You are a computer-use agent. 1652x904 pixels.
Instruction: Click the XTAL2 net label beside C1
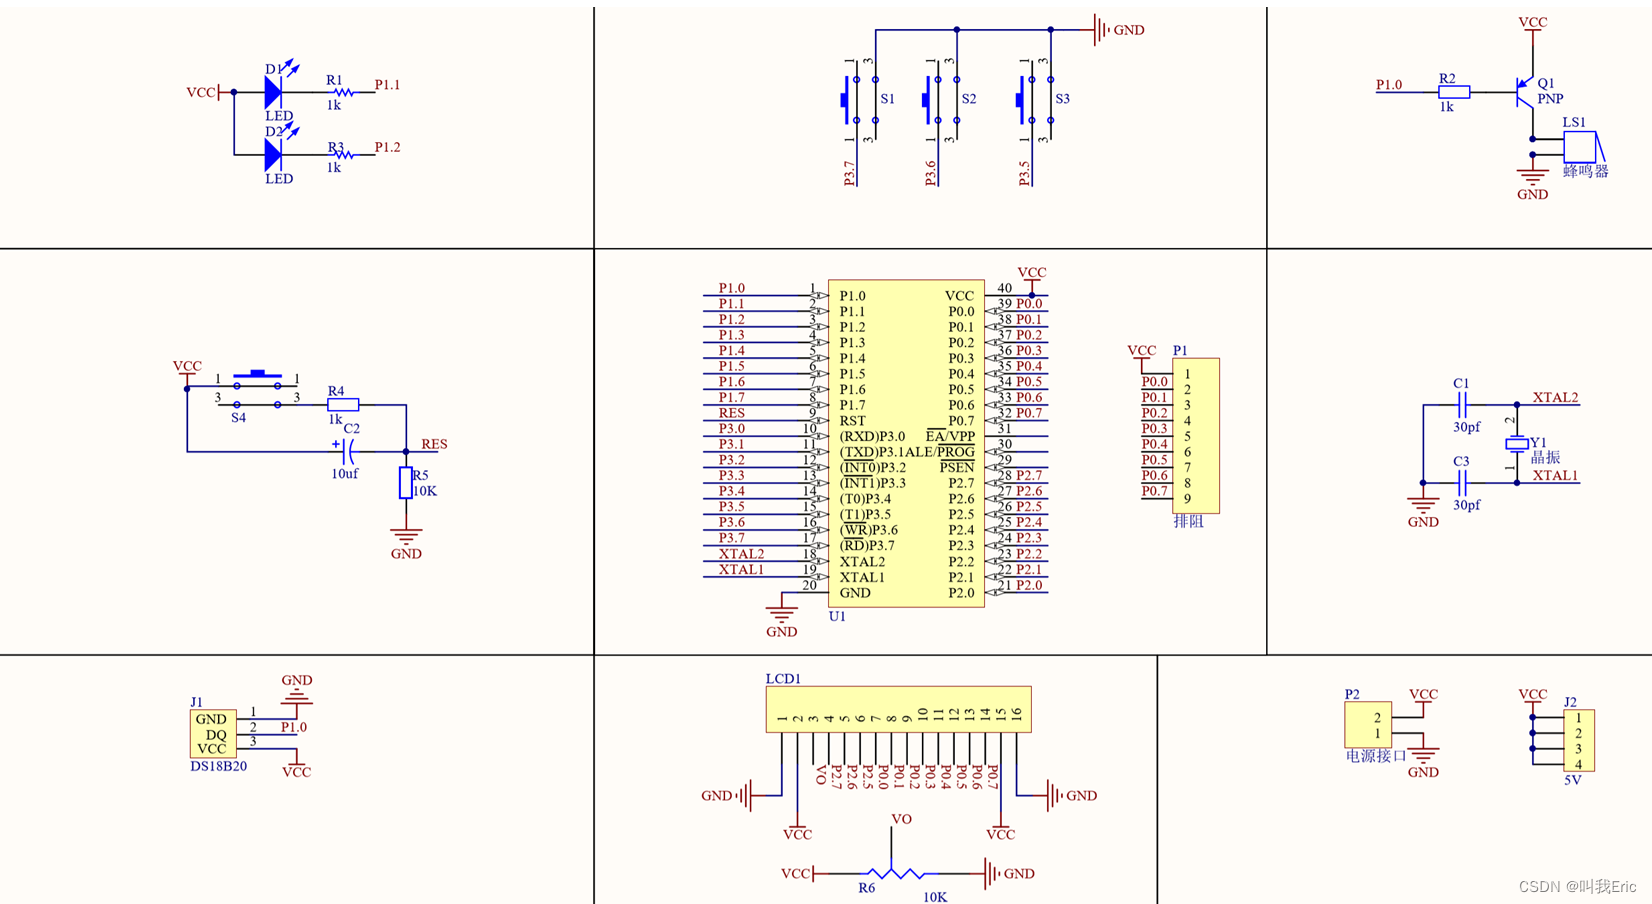coord(1555,397)
